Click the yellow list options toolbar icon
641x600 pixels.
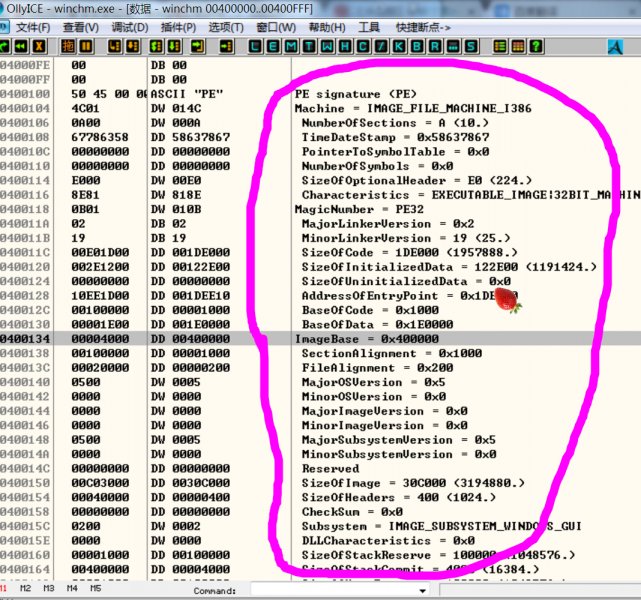point(500,46)
